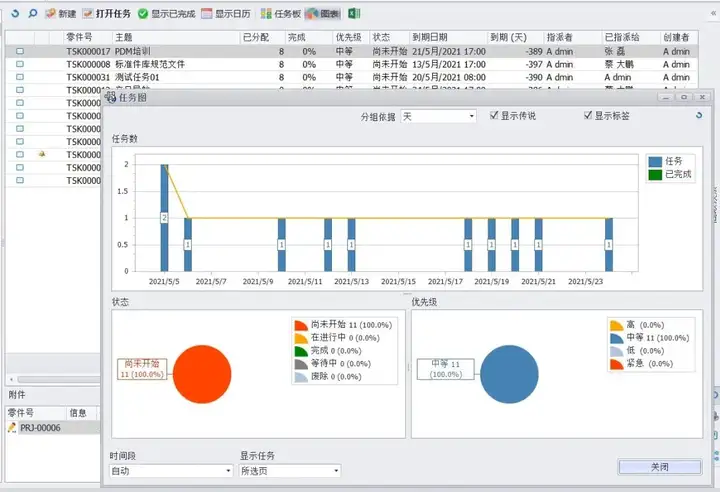Select the 标准件库规范文件 task row
Screen dimensions: 720x492
pyautogui.click(x=351, y=64)
